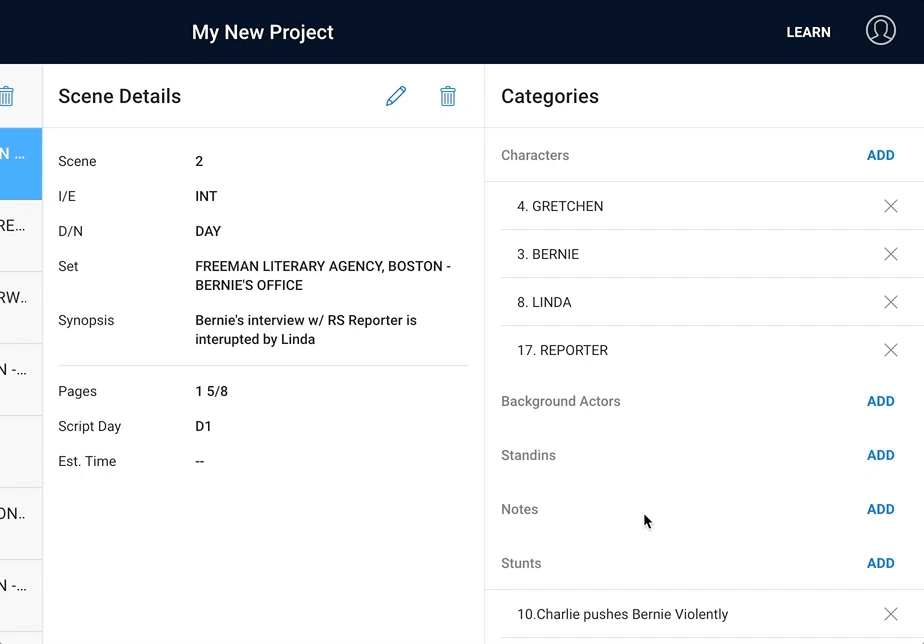Delete the scene using the Scene Details trash icon
924x644 pixels.
(448, 96)
